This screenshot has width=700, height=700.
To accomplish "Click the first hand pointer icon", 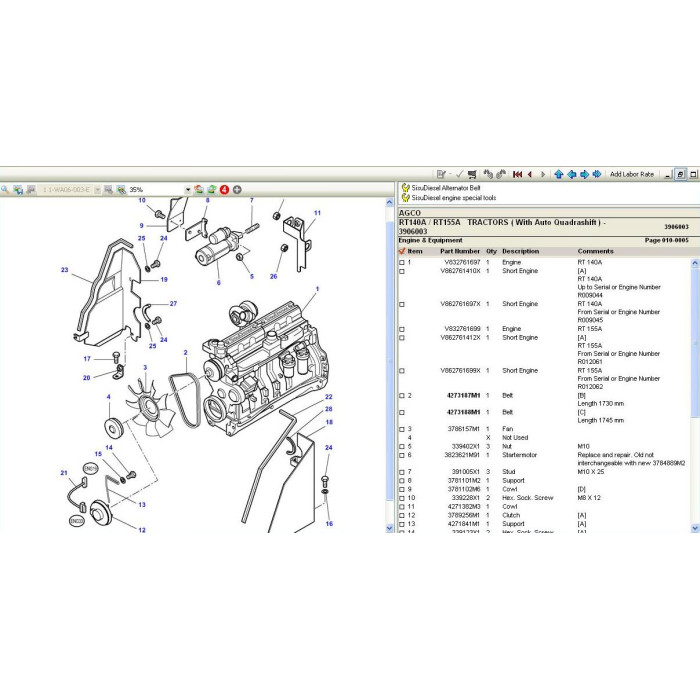I will point(488,174).
